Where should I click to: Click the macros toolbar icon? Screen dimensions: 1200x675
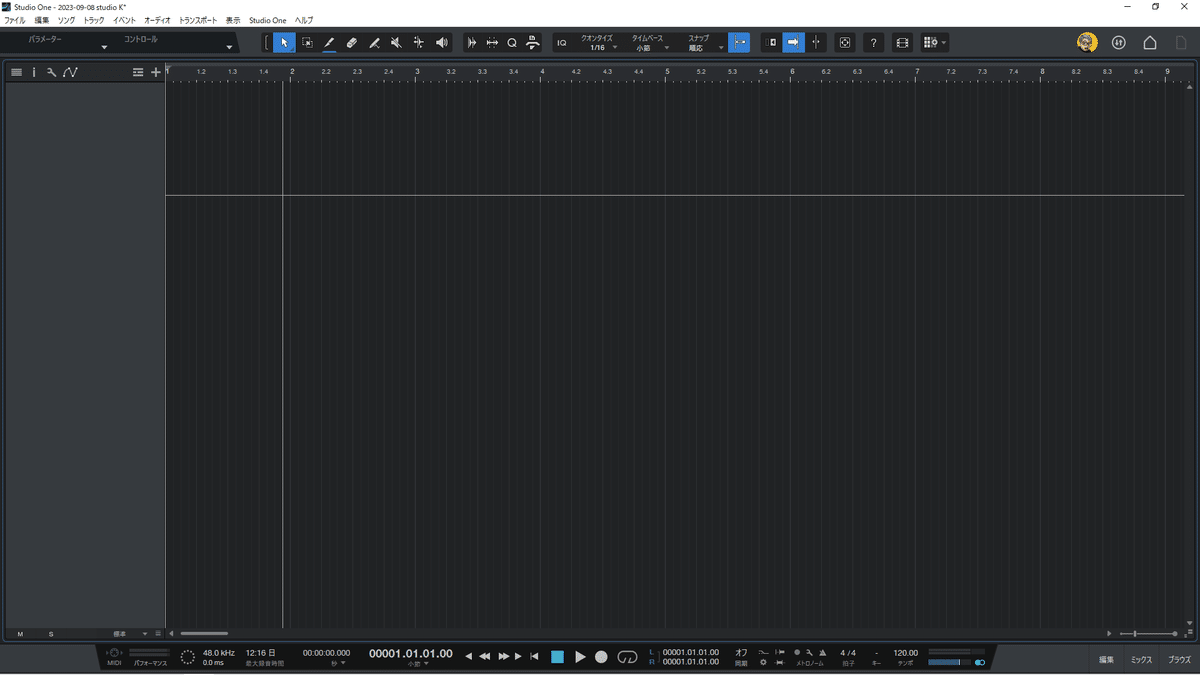click(533, 43)
